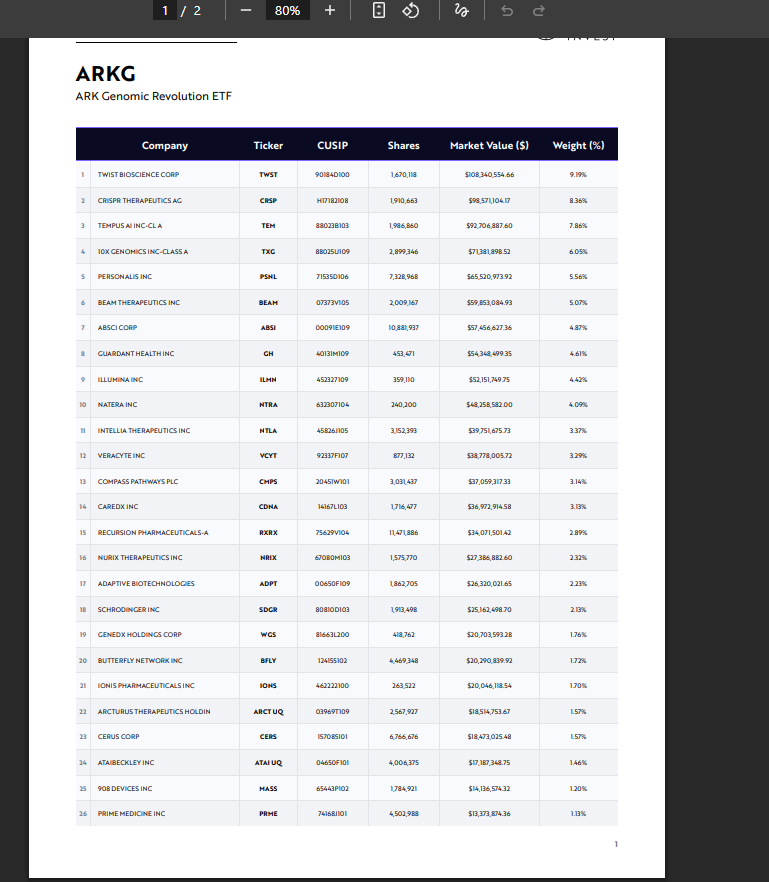Click the zoom out minus icon
This screenshot has width=769, height=882.
pos(246,11)
